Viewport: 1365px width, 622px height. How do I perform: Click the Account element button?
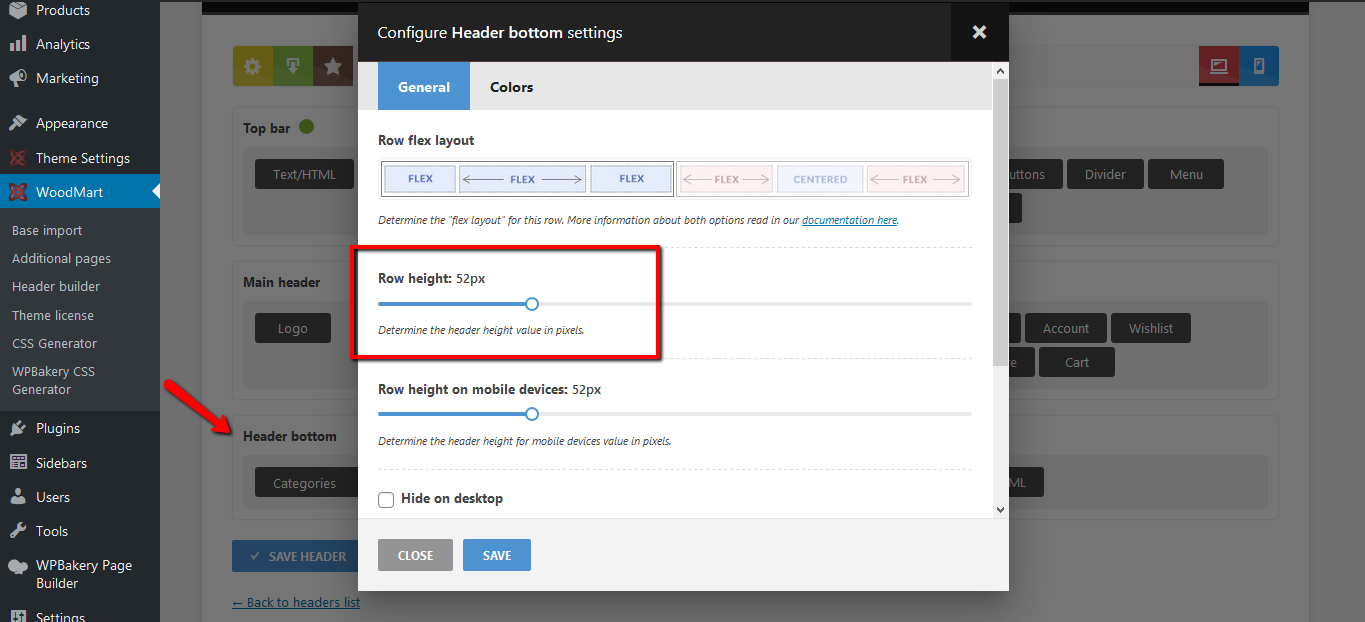(1066, 328)
